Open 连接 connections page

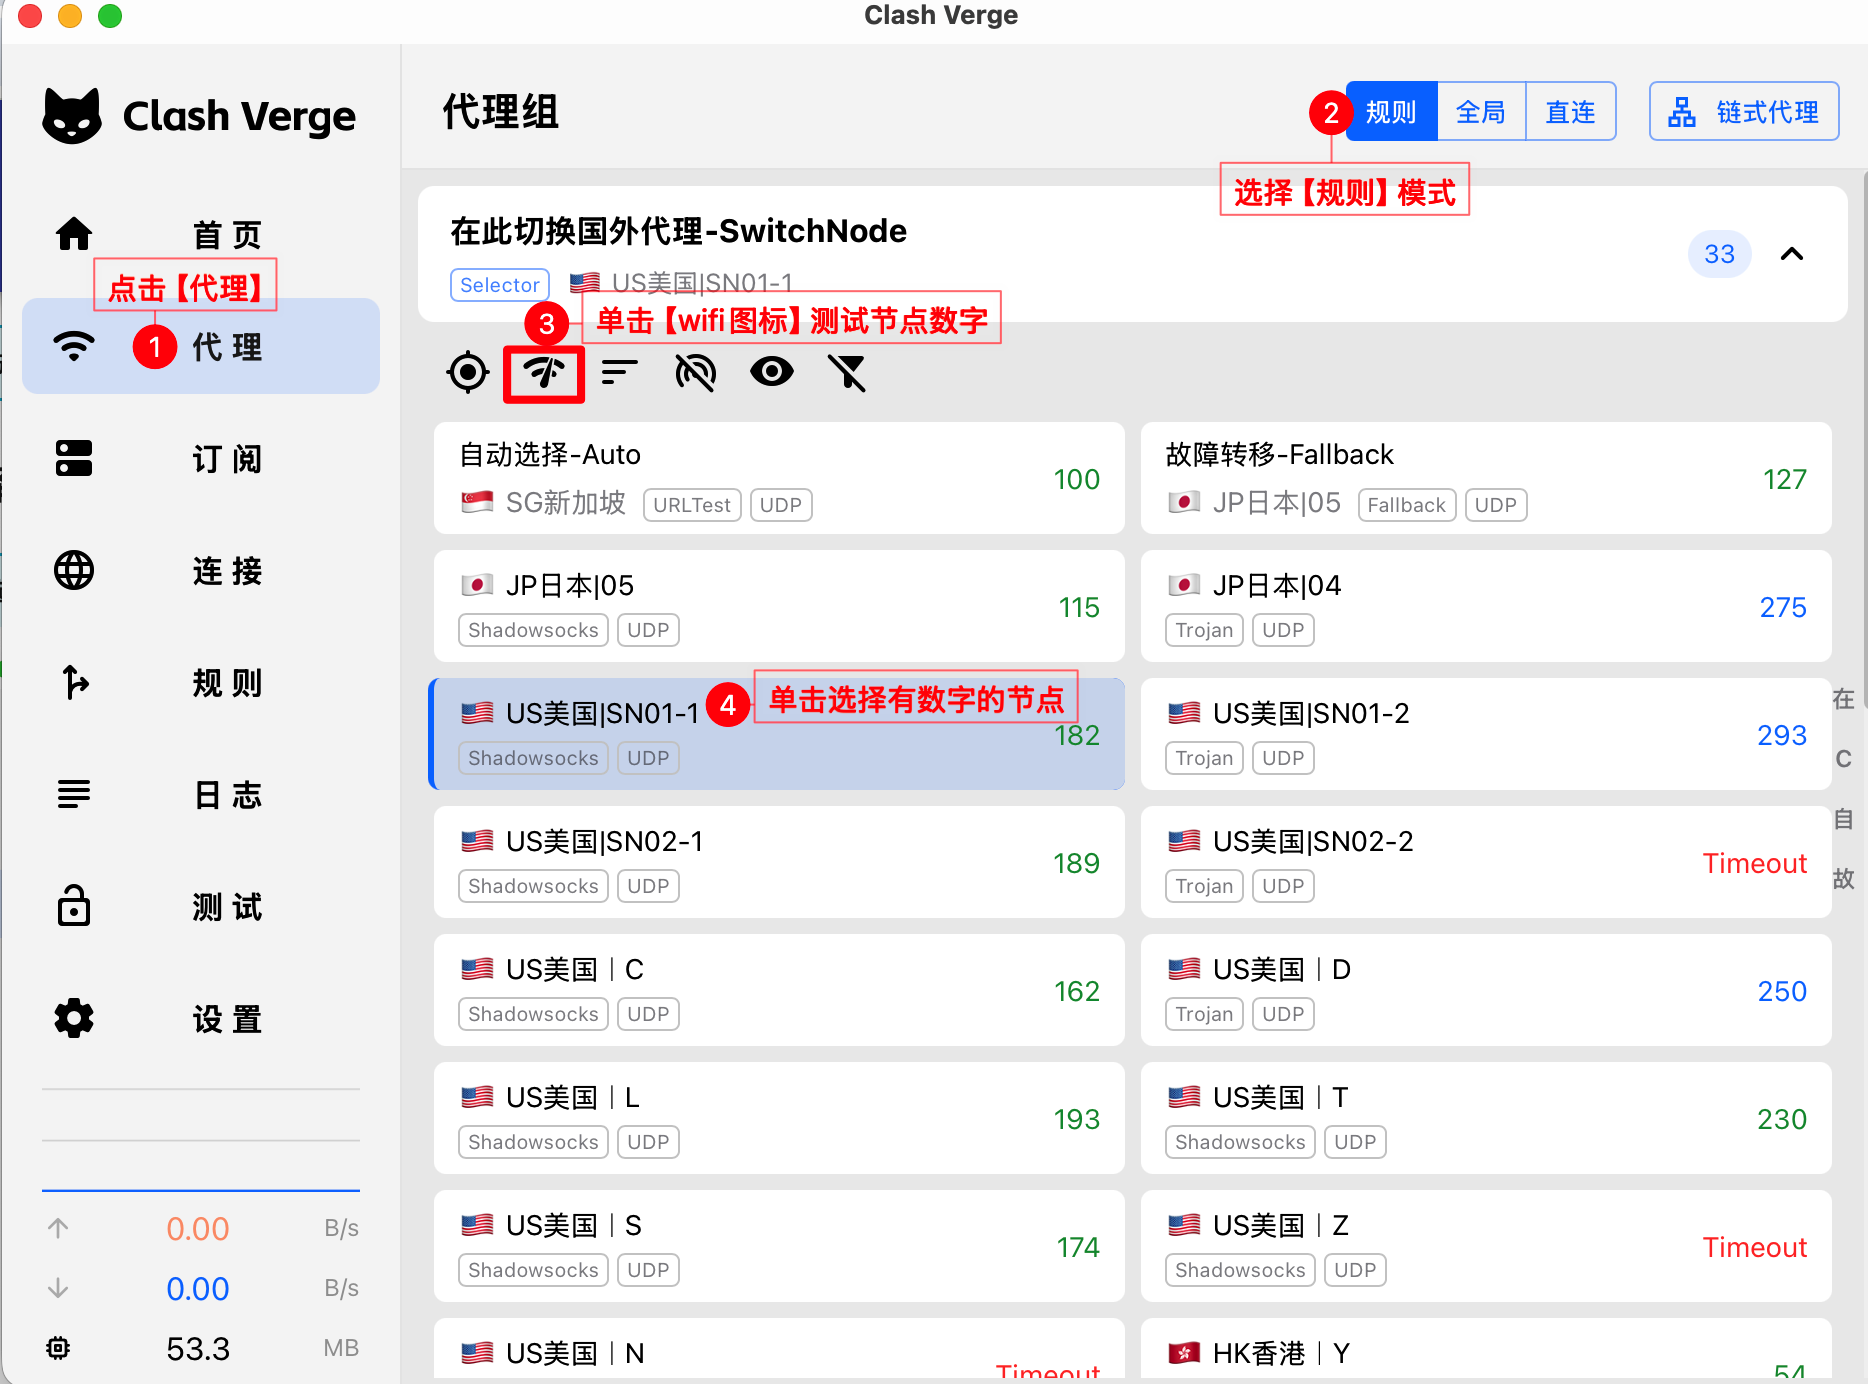click(201, 571)
